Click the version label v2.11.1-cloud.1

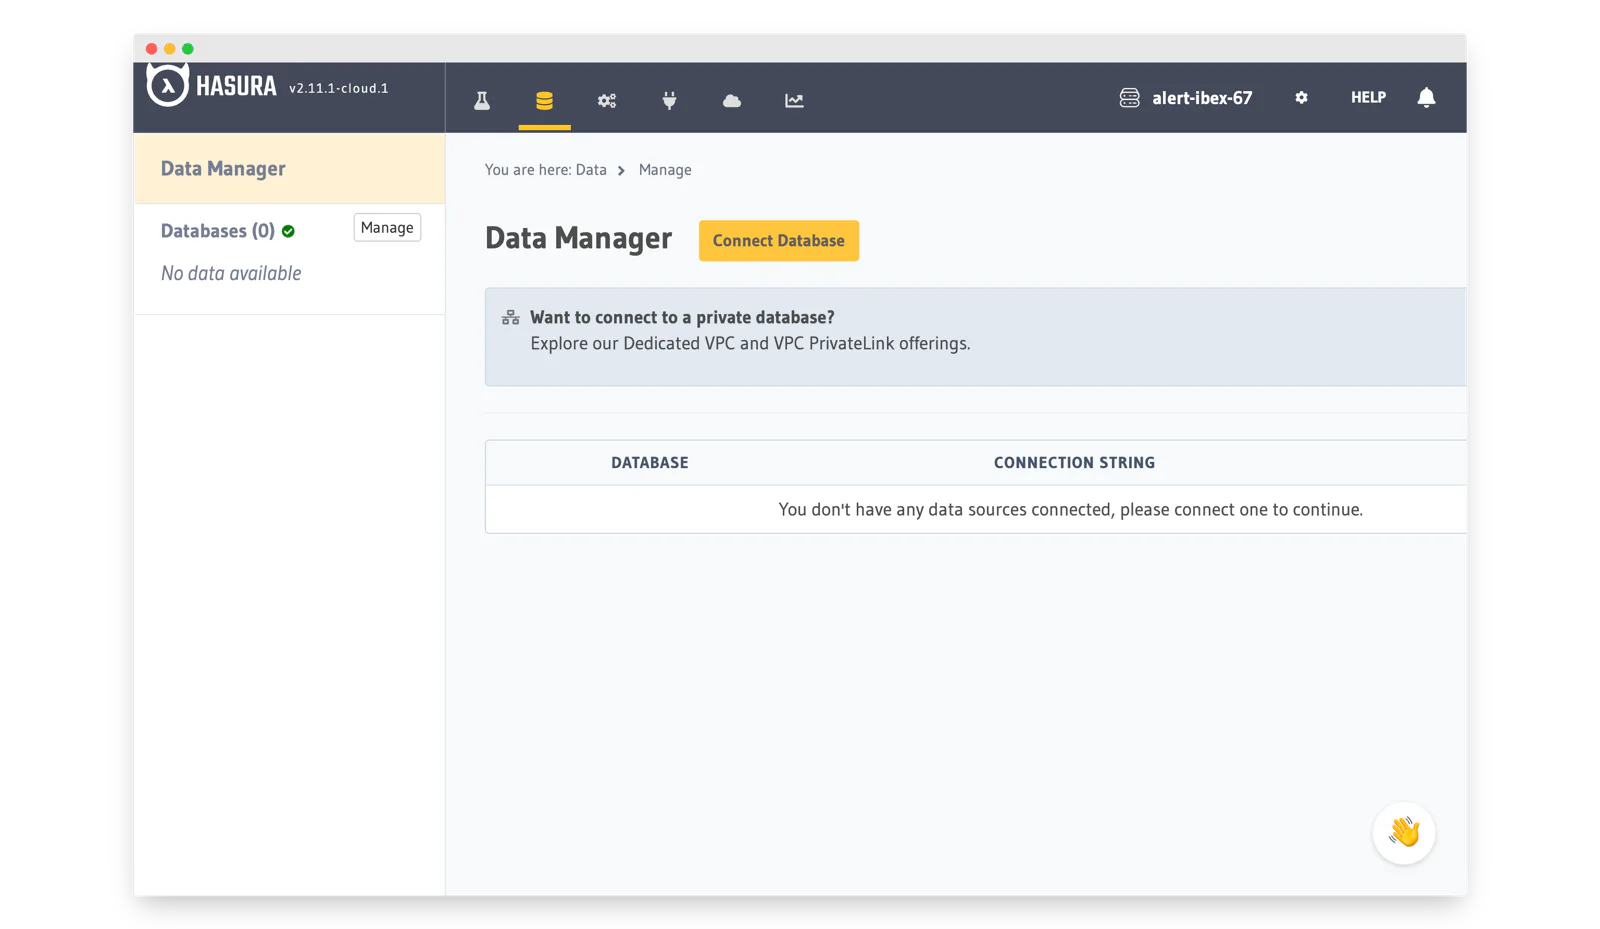coord(339,88)
